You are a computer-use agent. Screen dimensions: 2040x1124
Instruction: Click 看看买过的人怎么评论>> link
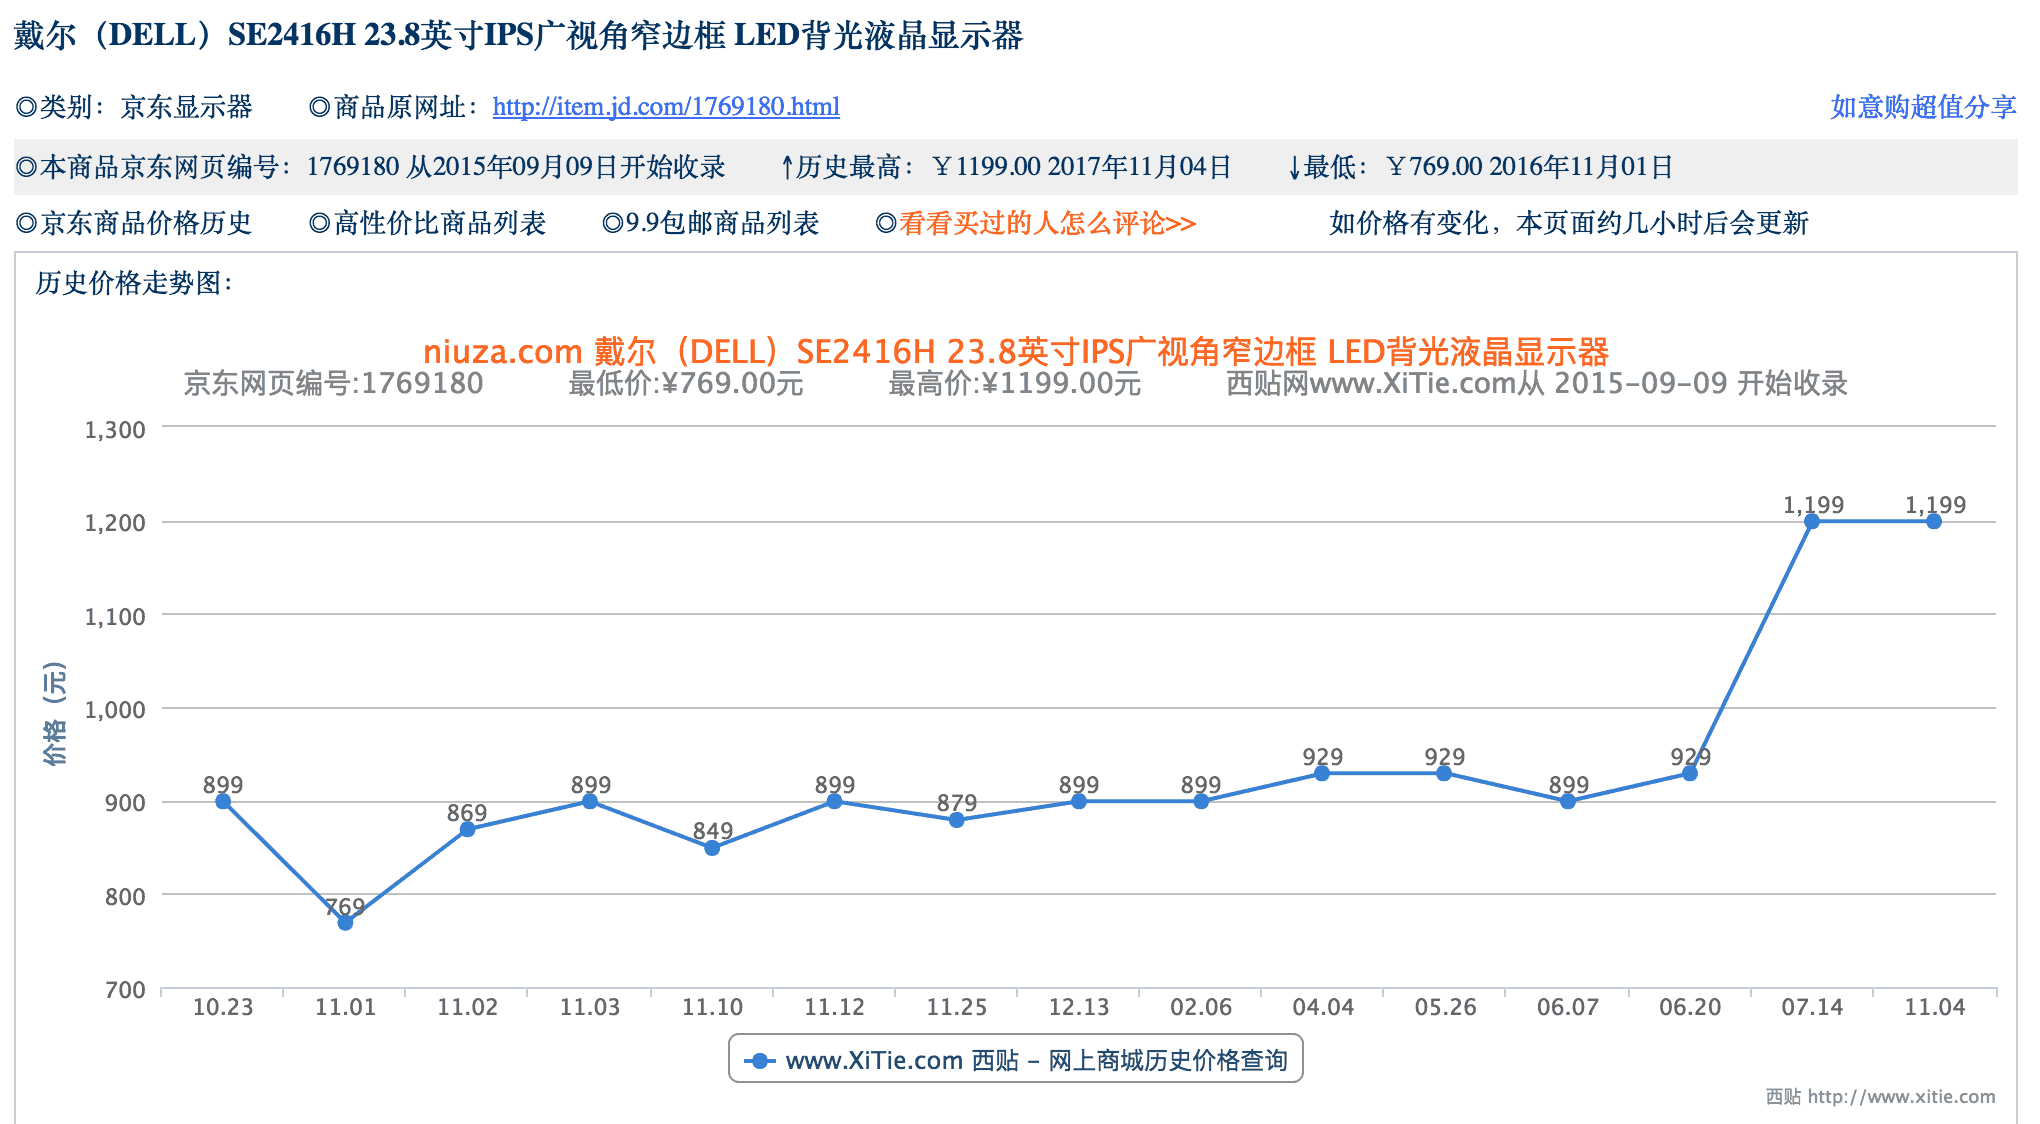1047,223
